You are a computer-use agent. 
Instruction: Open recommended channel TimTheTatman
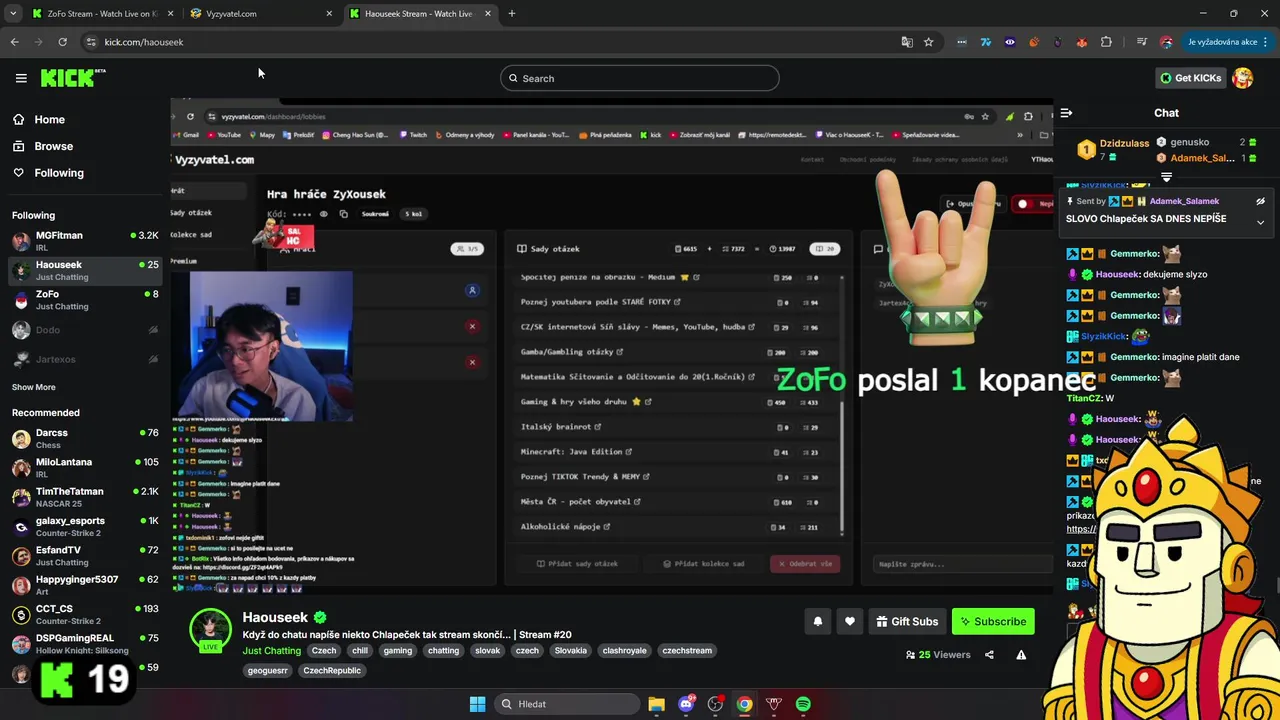(85, 497)
